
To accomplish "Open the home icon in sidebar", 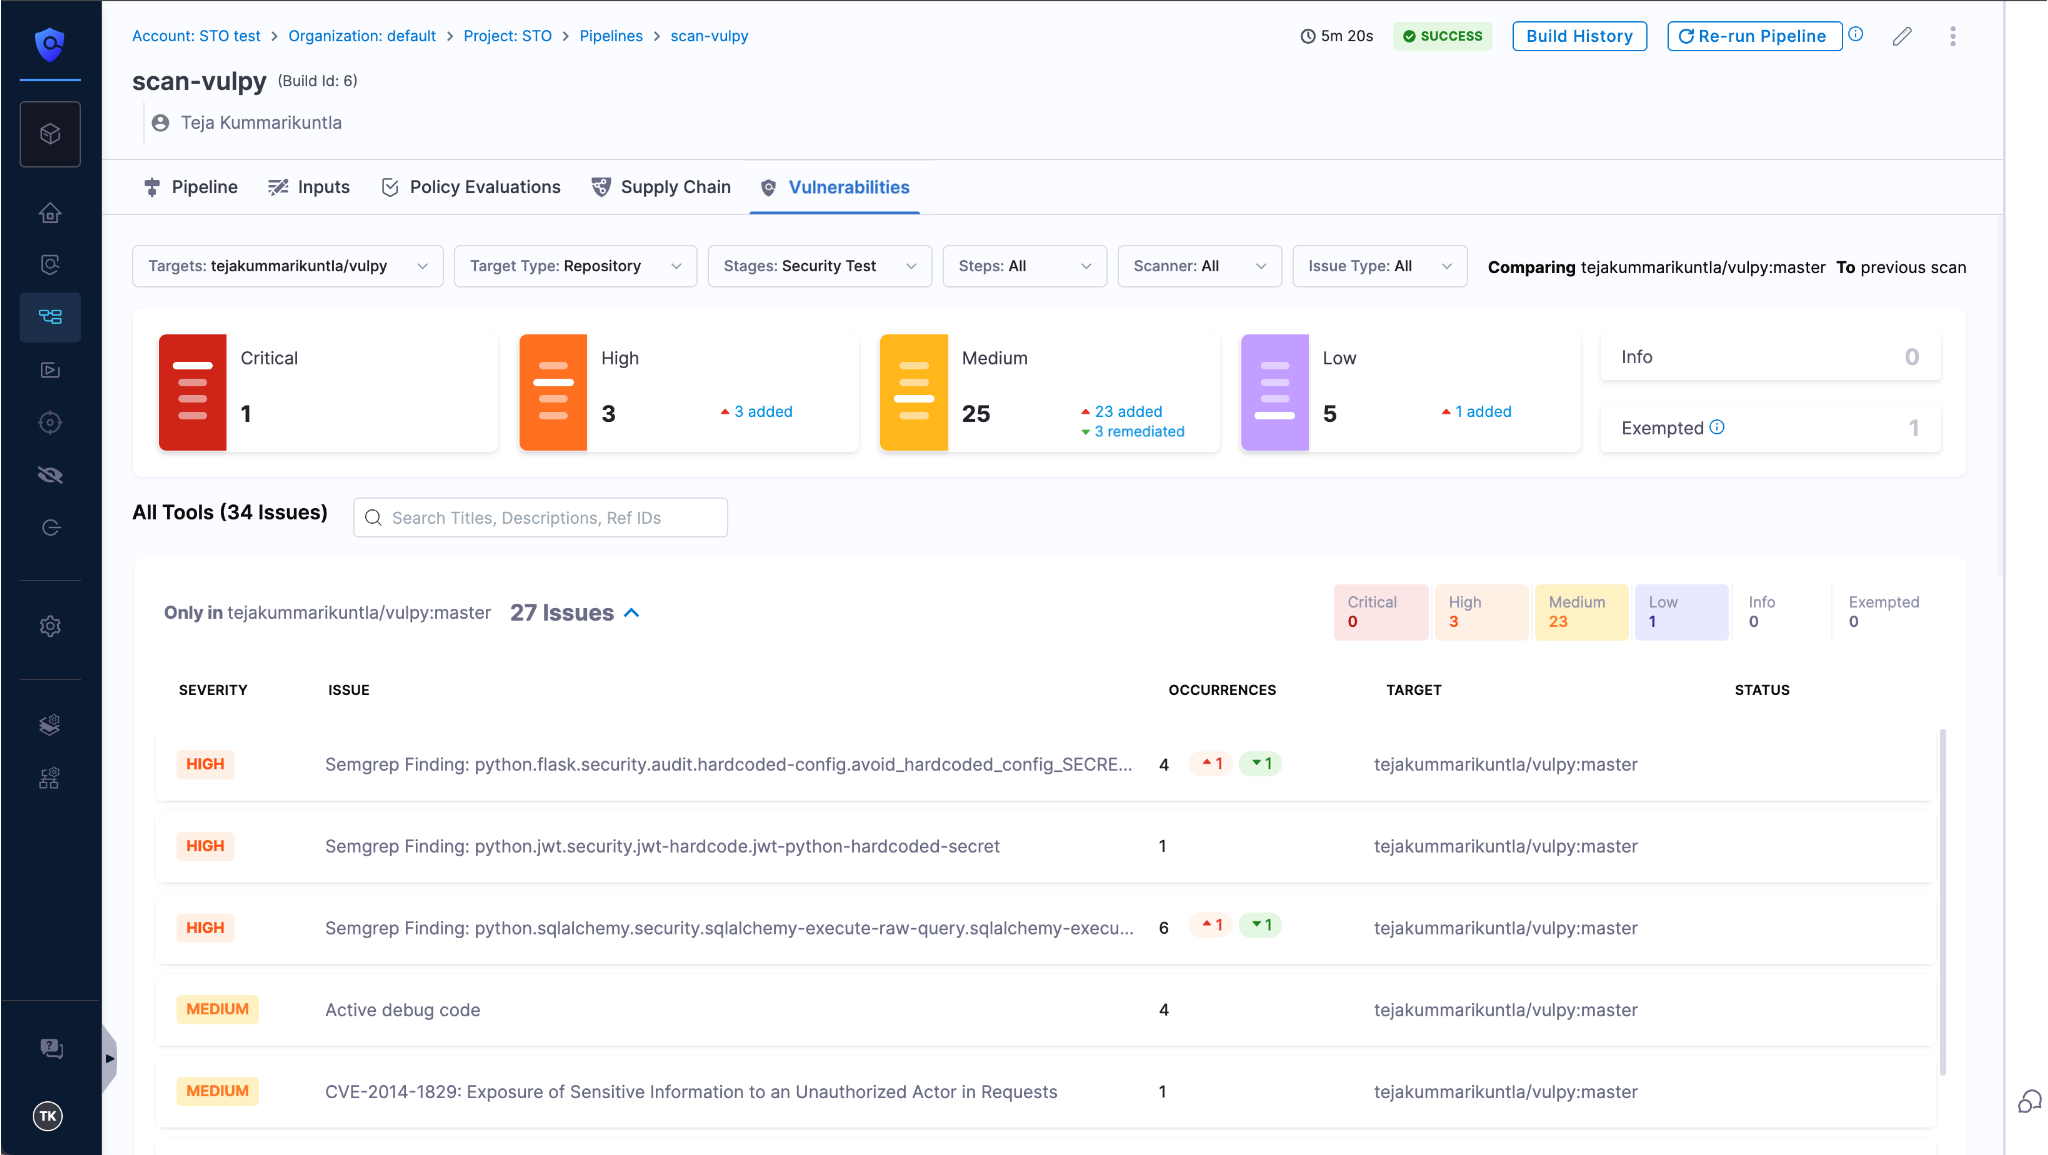I will (x=50, y=212).
